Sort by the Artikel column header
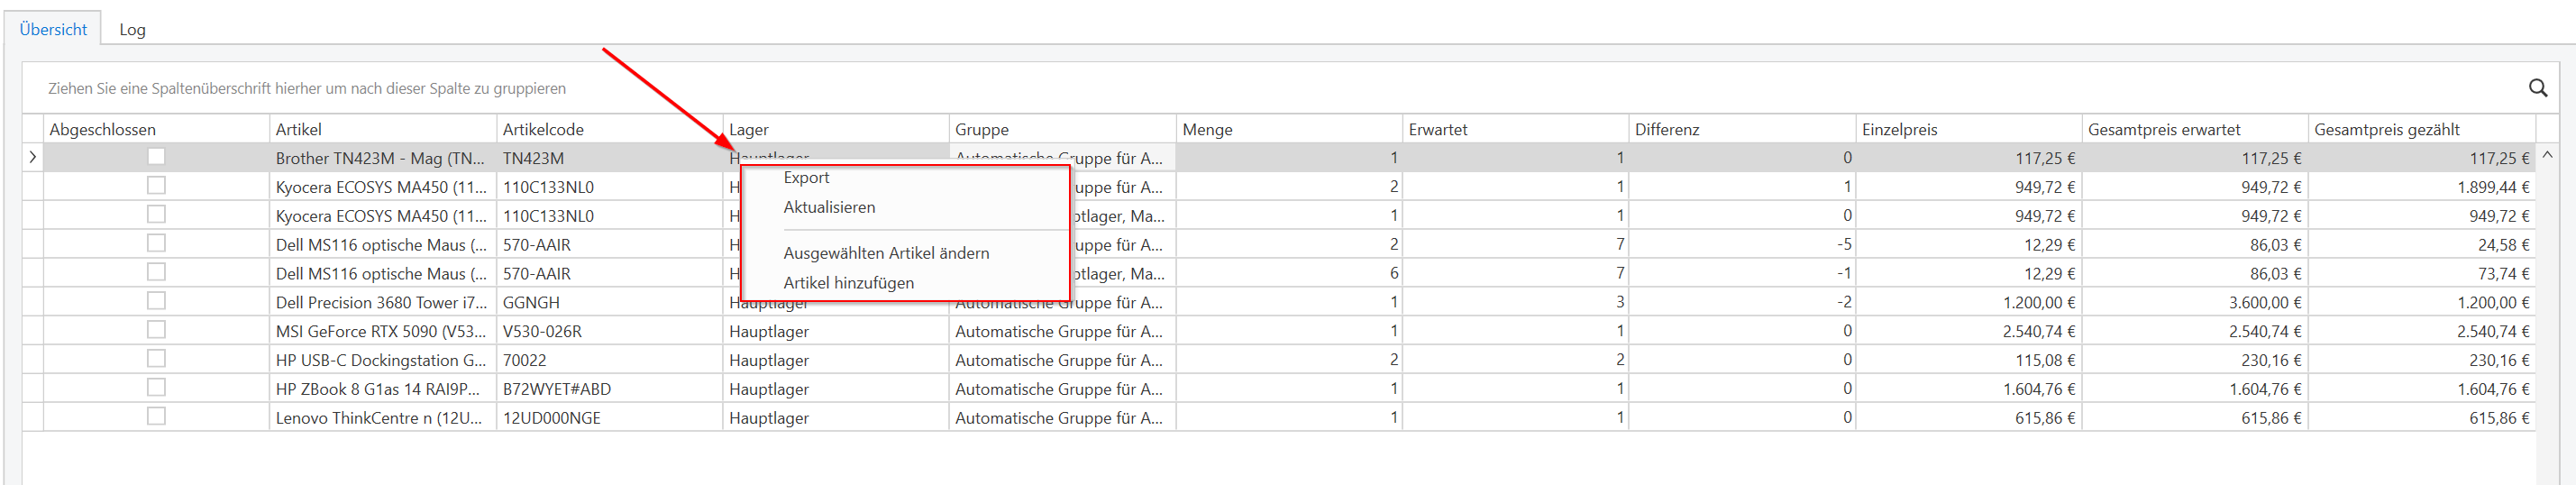2576x485 pixels. point(299,129)
